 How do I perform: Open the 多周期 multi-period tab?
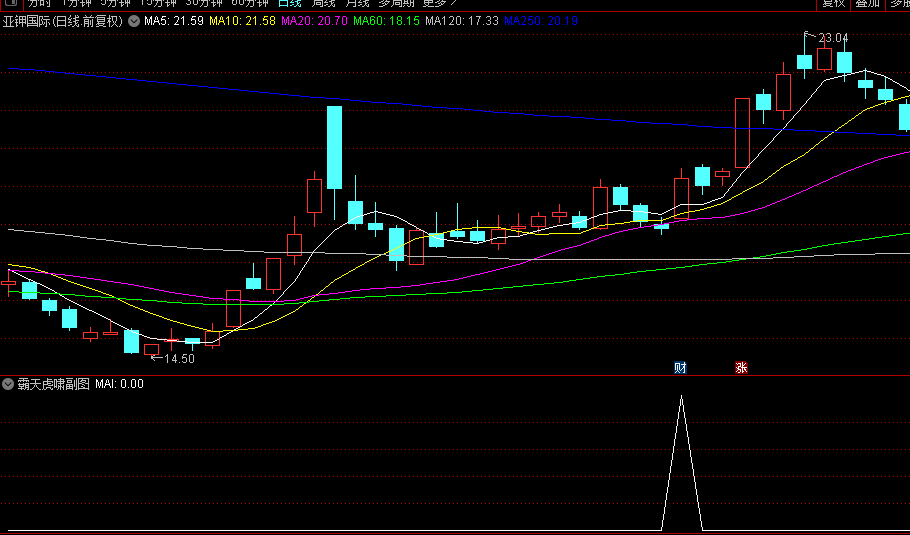tap(396, 3)
